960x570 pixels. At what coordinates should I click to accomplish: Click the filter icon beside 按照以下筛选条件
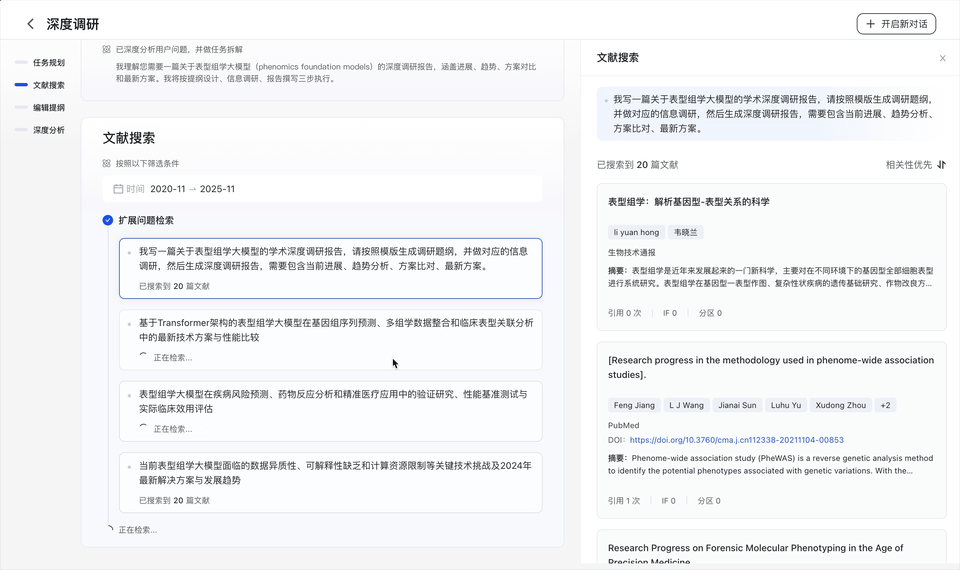[x=107, y=164]
